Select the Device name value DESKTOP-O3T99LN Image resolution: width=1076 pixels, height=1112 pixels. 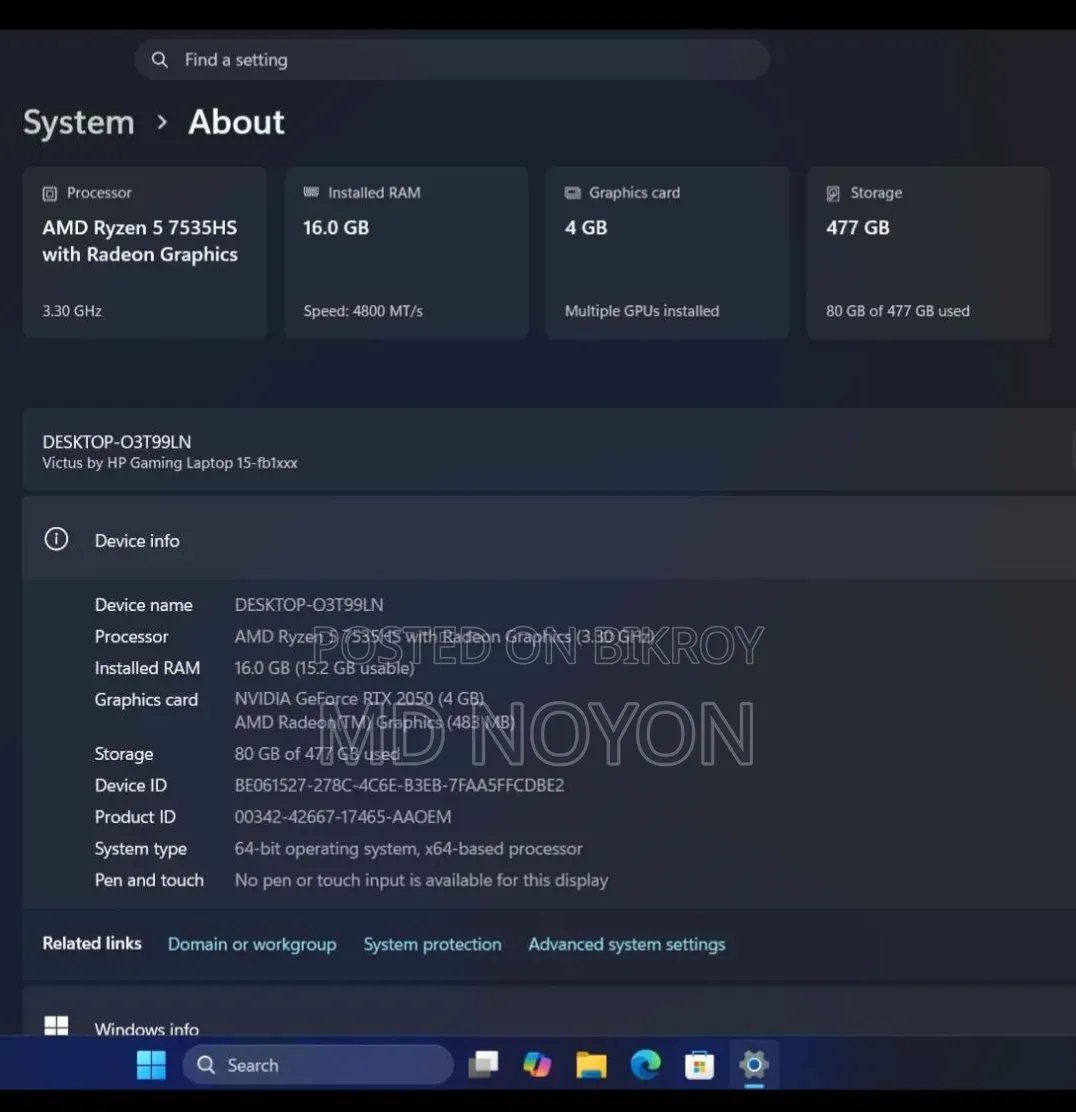(x=309, y=605)
